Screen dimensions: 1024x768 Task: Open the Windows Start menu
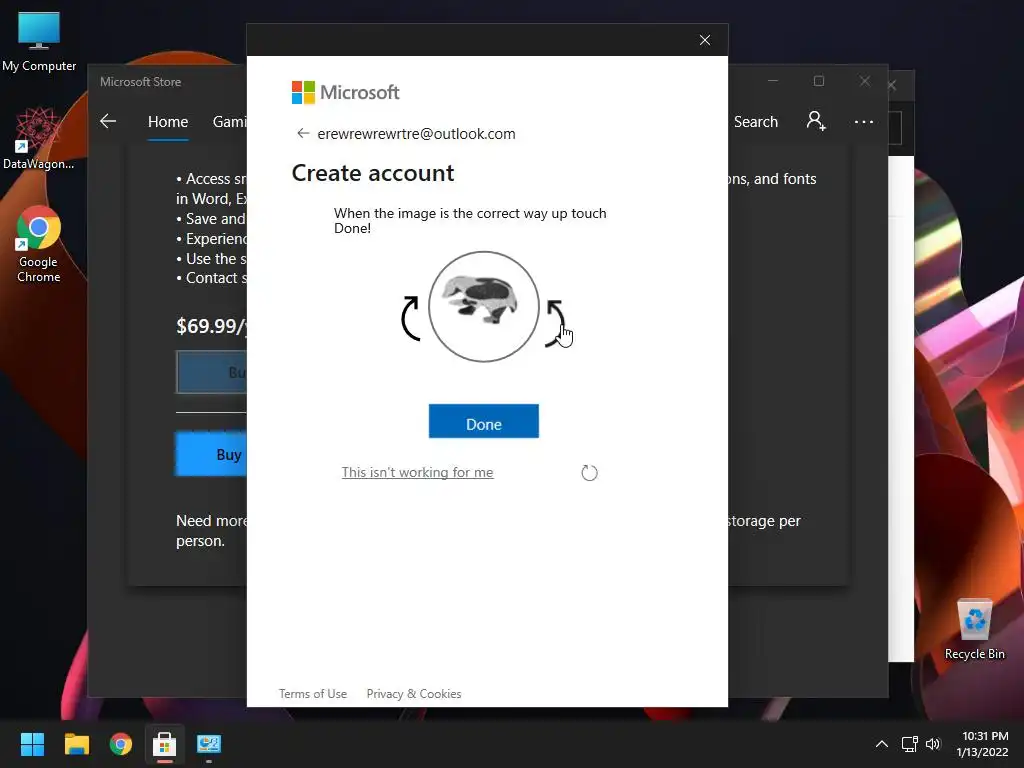click(32, 744)
